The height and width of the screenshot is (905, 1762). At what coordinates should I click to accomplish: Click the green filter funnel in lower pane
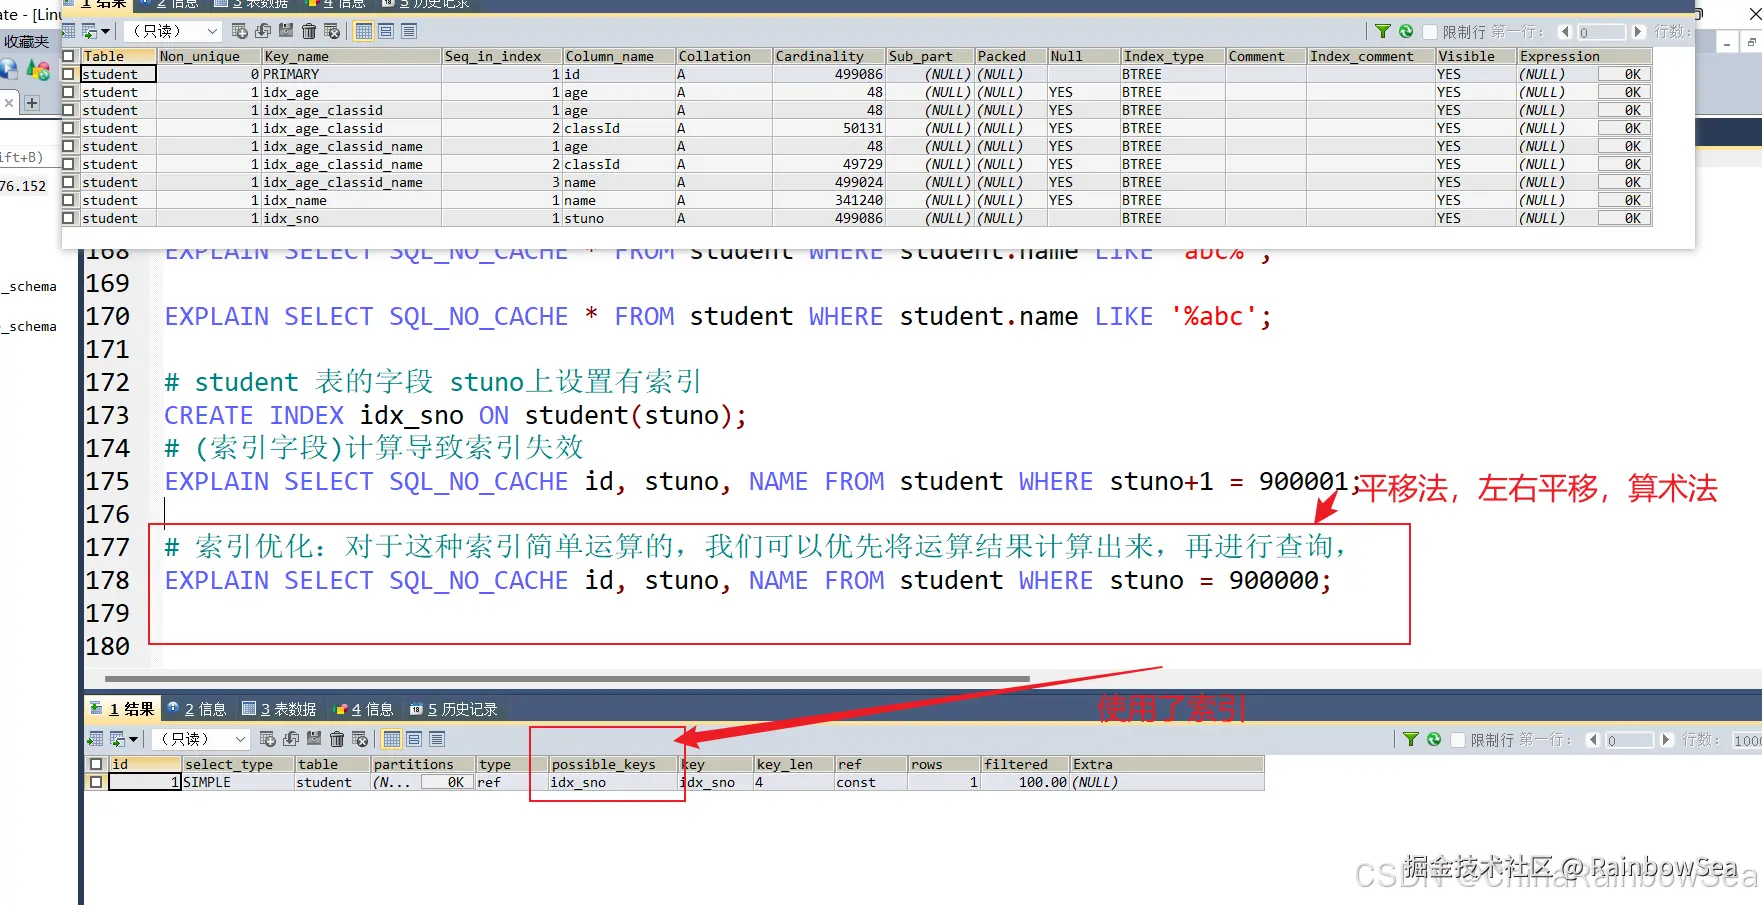tap(1410, 739)
